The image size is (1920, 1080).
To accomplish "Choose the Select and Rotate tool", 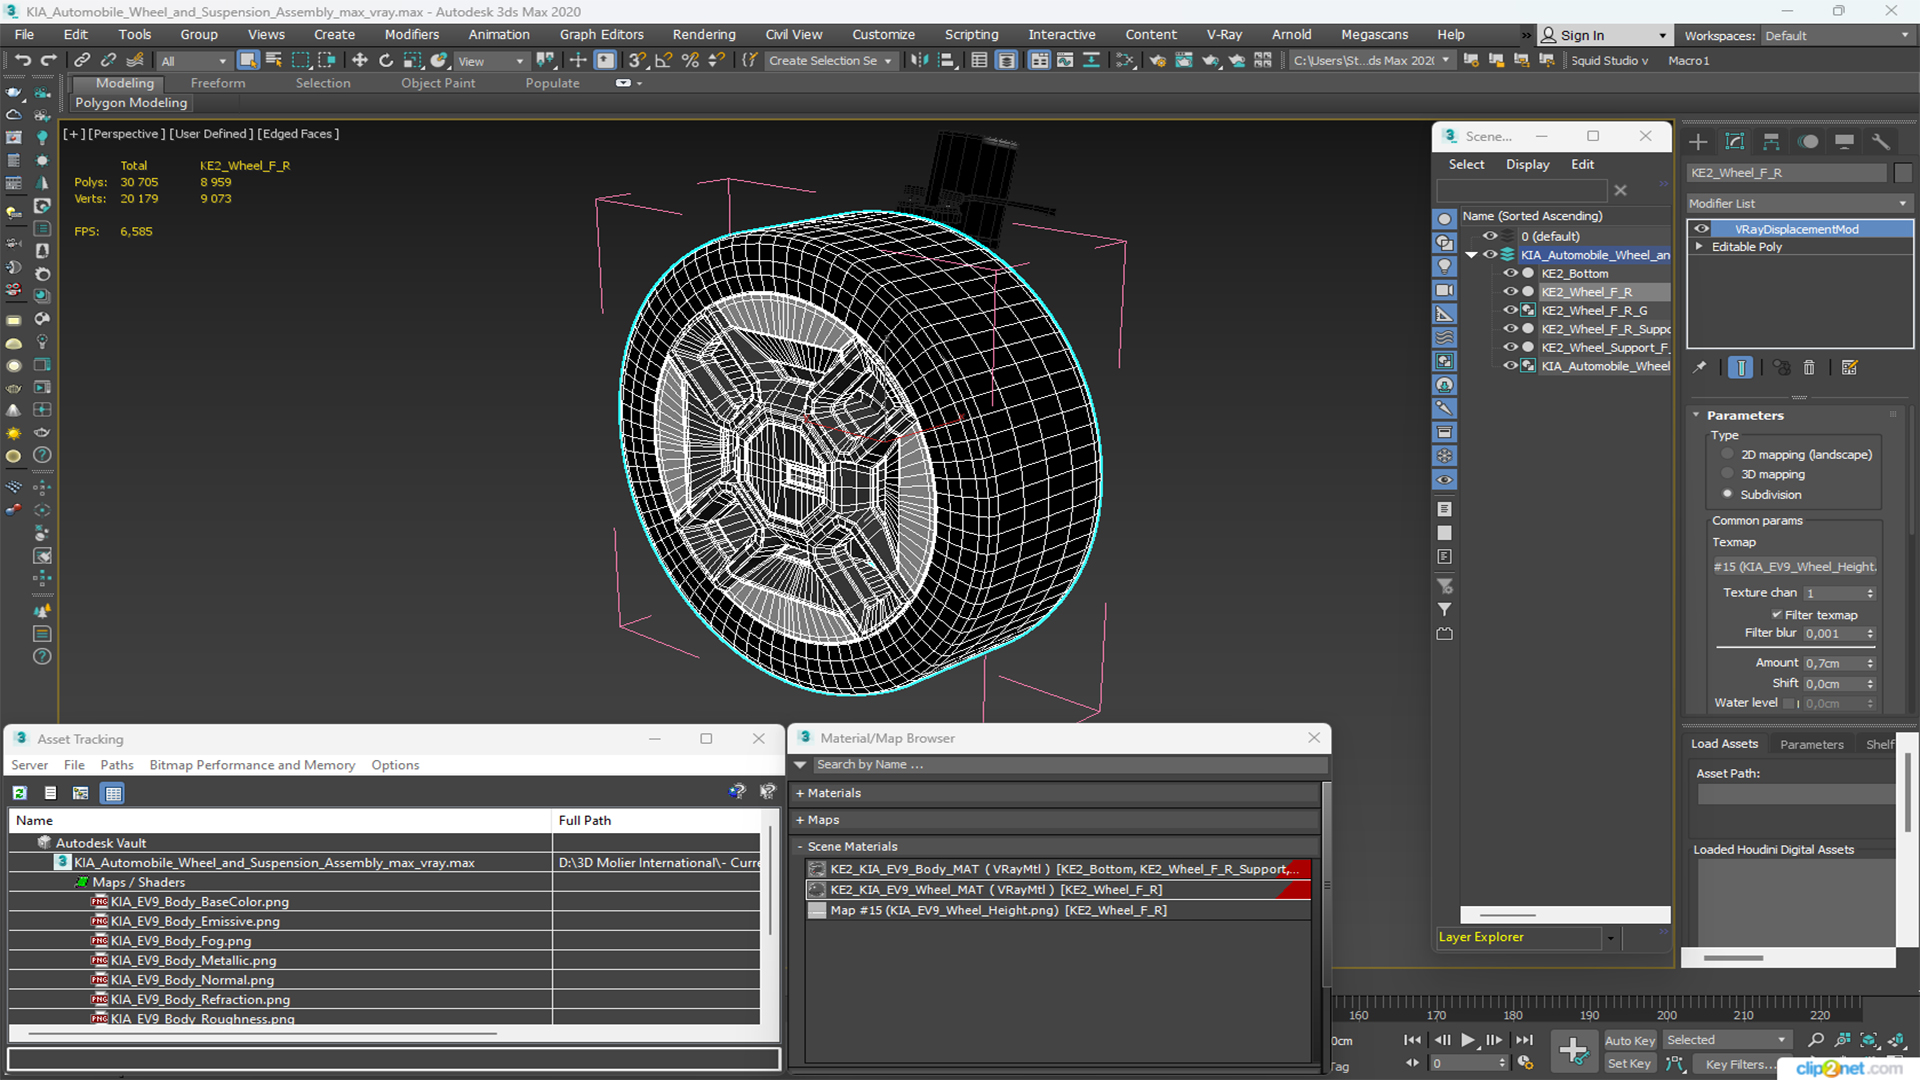I will tap(386, 61).
